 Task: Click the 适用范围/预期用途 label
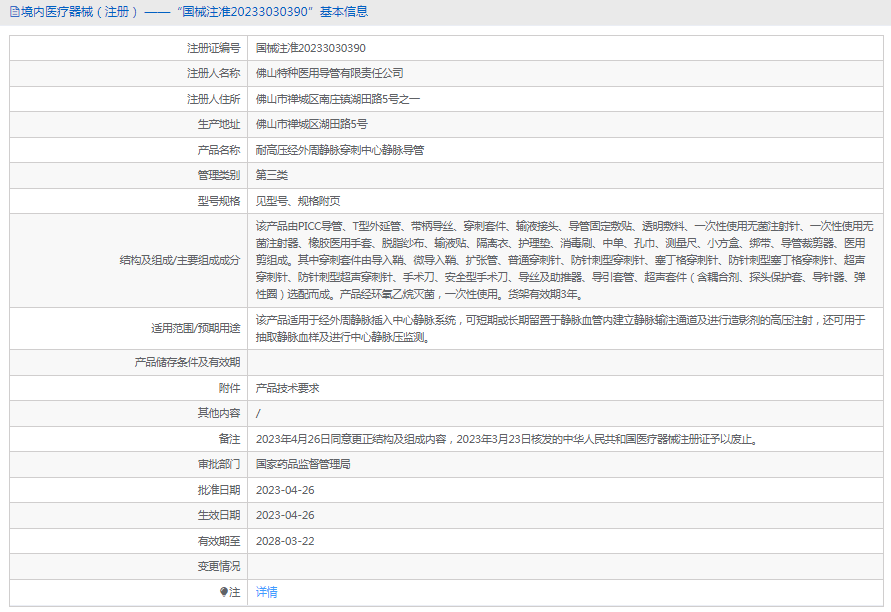(195, 328)
